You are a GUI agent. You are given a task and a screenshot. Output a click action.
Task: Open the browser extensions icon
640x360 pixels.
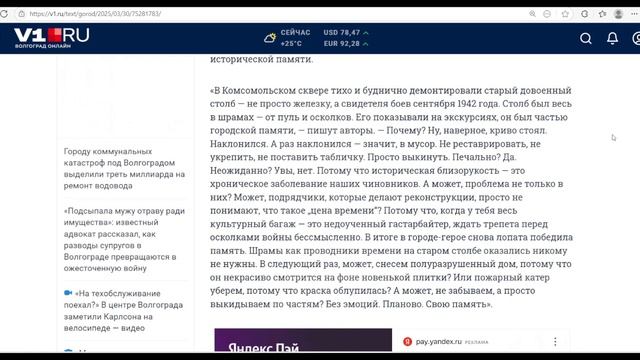click(584, 14)
